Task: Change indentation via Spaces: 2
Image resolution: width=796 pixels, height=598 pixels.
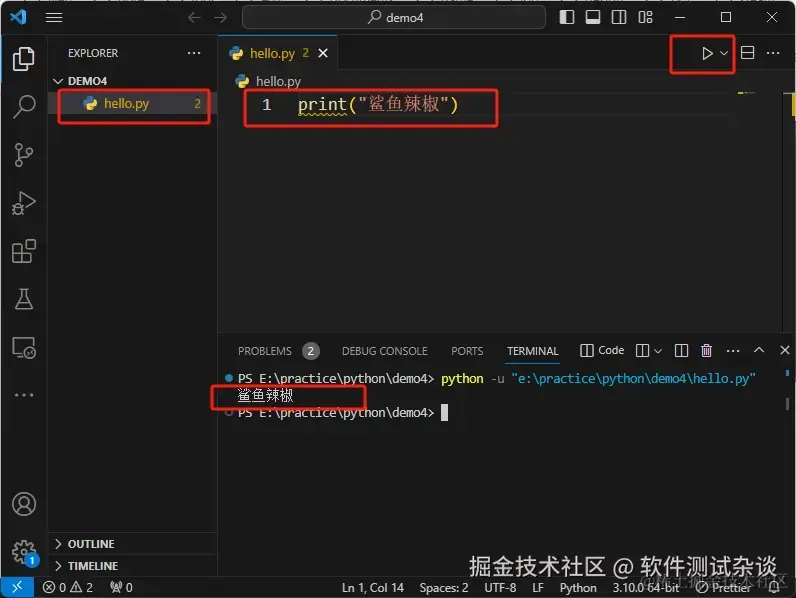Action: [444, 588]
